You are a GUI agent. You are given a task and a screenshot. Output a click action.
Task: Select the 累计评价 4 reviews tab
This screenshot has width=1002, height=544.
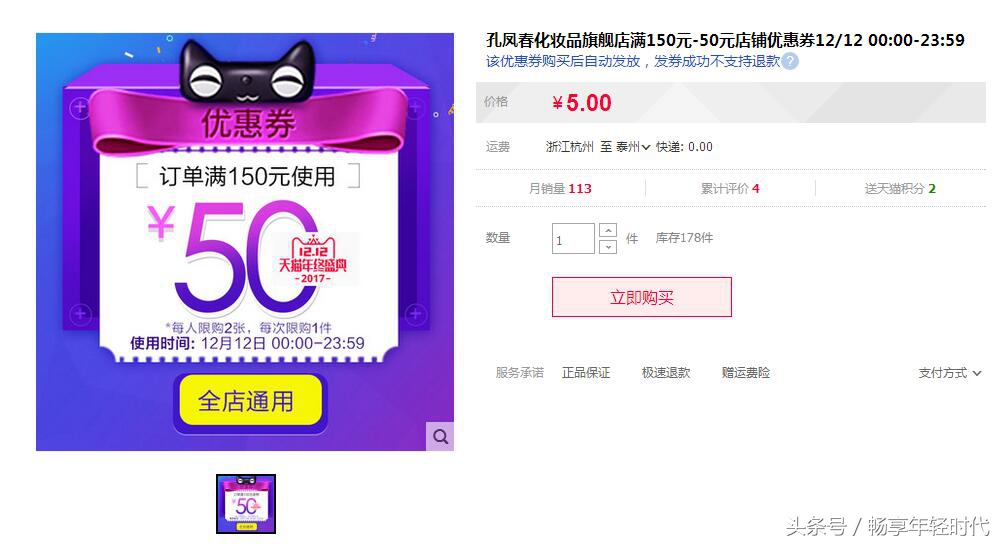coord(730,189)
